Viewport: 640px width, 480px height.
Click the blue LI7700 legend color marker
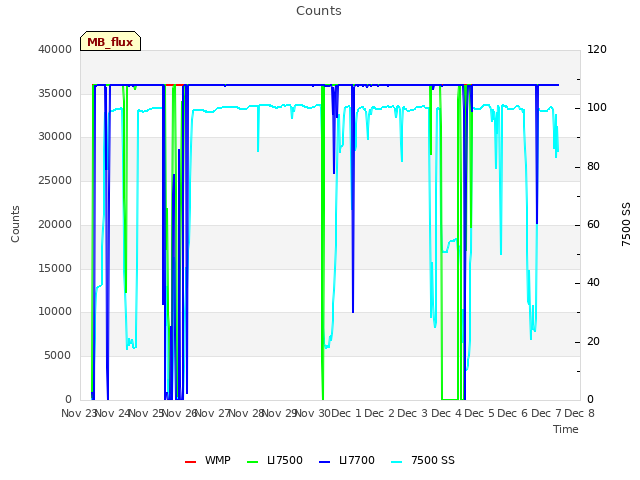pyautogui.click(x=324, y=462)
